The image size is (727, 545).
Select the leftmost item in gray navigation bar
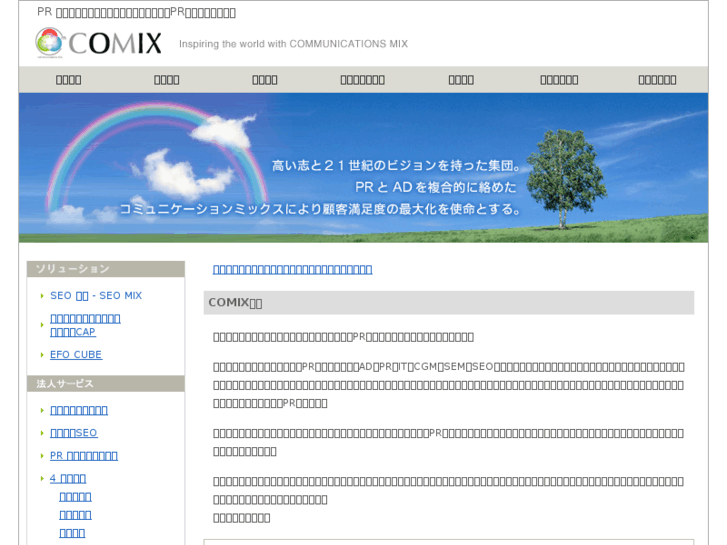point(69,80)
